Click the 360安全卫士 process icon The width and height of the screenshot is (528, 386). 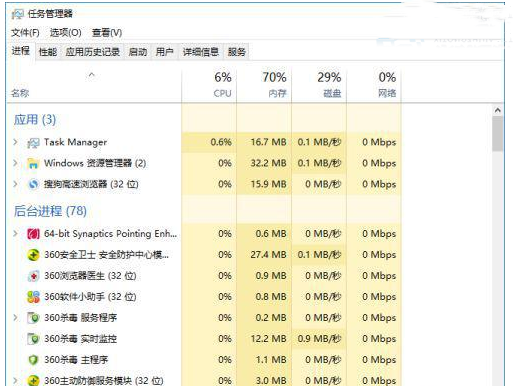point(33,255)
